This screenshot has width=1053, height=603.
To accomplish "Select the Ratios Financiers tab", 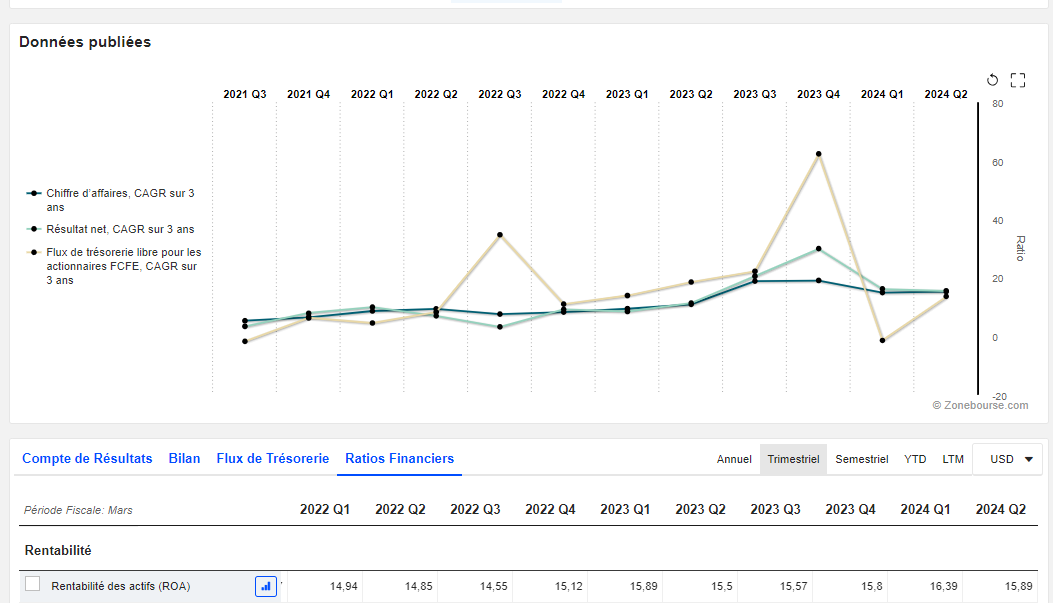I will pyautogui.click(x=399, y=459).
